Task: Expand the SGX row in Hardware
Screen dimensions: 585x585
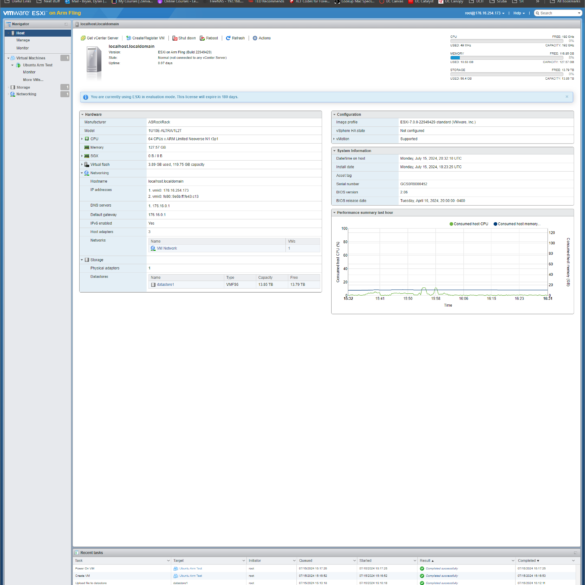Action: point(82,156)
